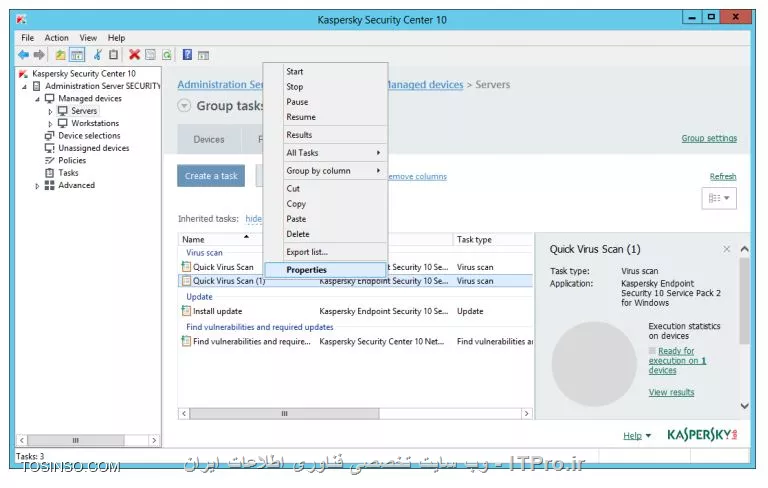Open All Tasks submenu in context menu
This screenshot has width=768, height=488.
point(333,153)
